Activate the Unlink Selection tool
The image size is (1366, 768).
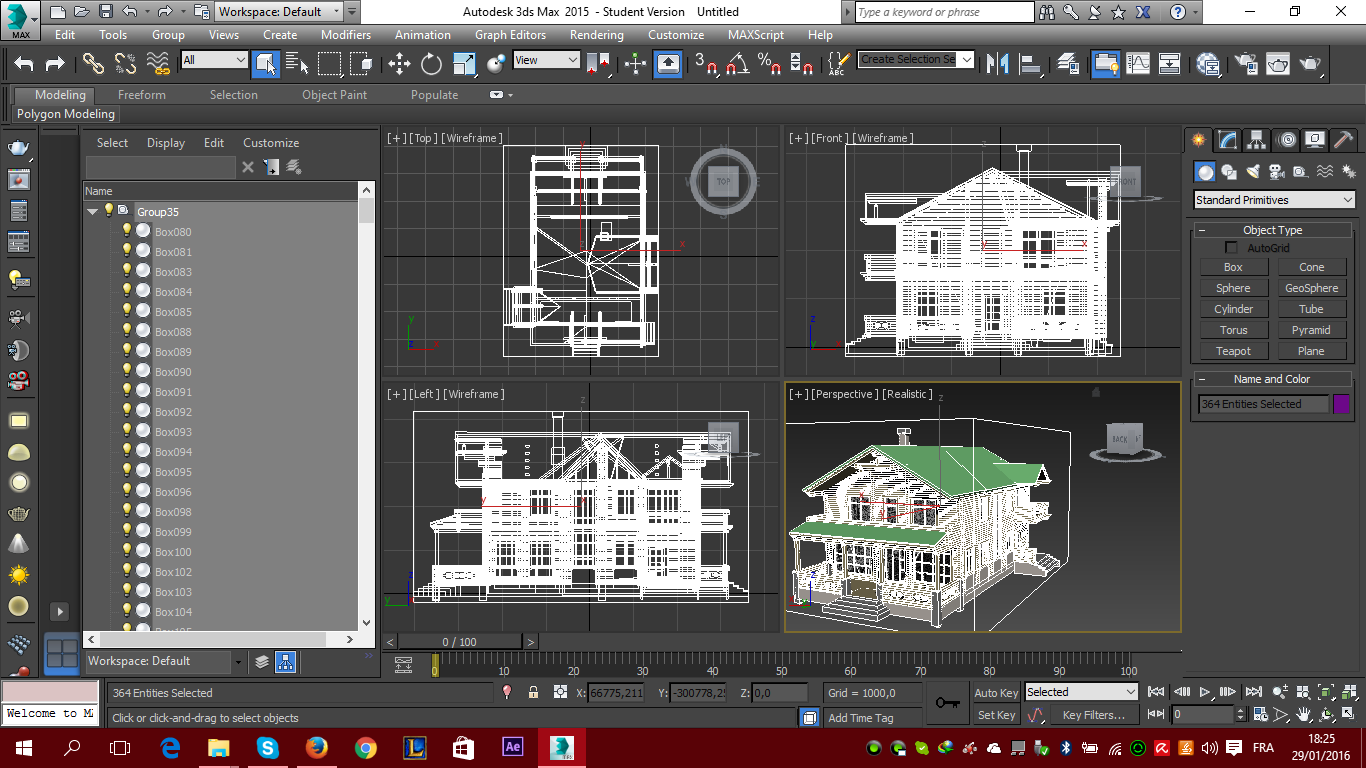[x=125, y=64]
